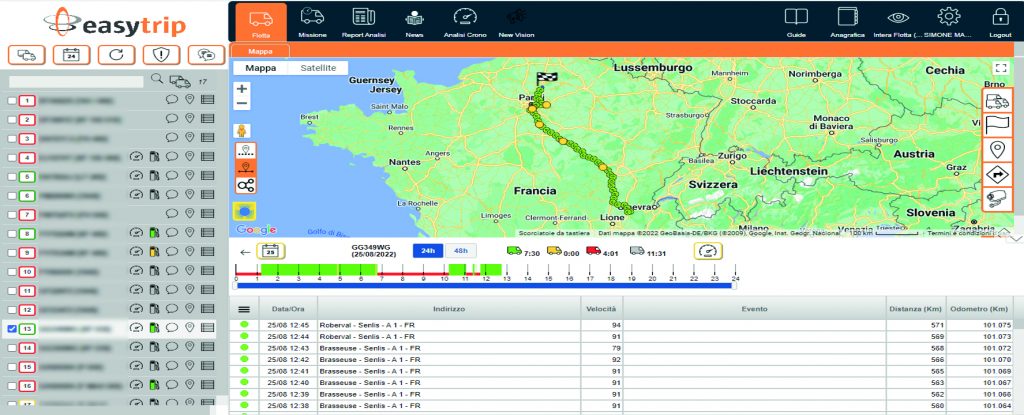Open the table column menu icon

[x=244, y=309]
